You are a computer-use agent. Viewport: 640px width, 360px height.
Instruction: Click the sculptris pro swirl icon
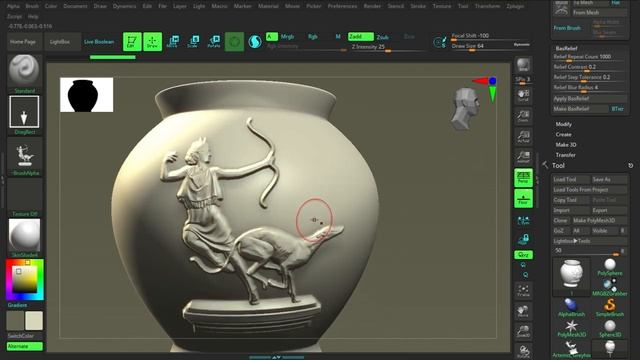pos(255,42)
